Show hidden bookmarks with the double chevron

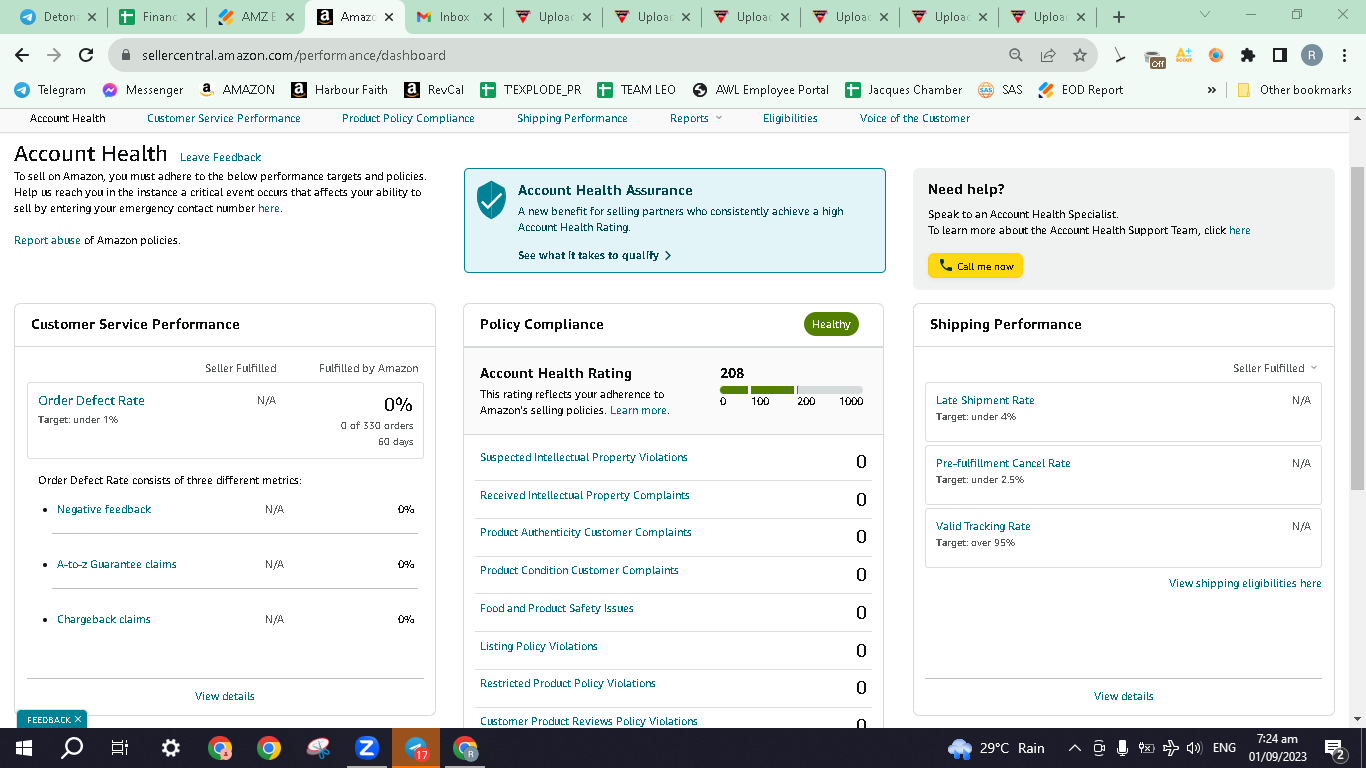click(x=1212, y=90)
